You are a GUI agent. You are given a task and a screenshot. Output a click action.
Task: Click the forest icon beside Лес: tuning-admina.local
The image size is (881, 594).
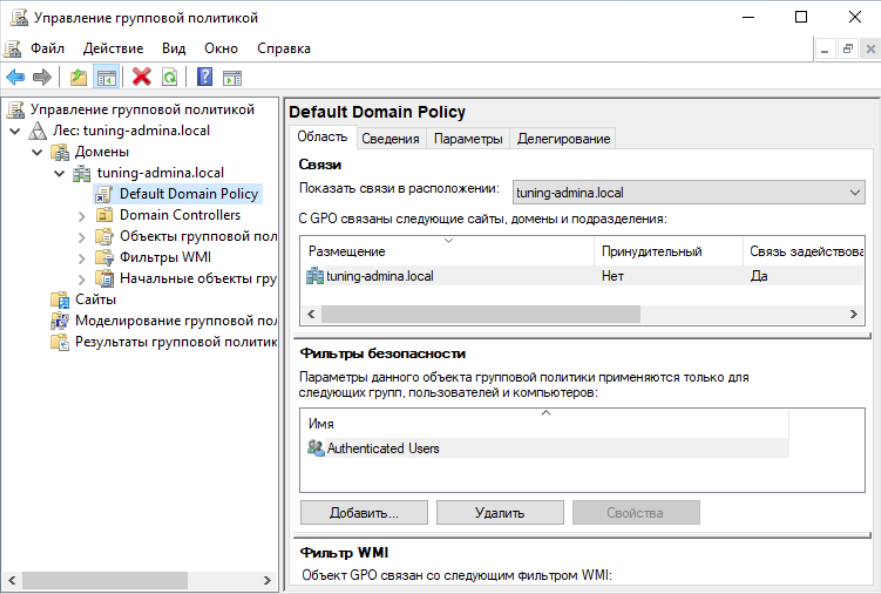[x=38, y=130]
